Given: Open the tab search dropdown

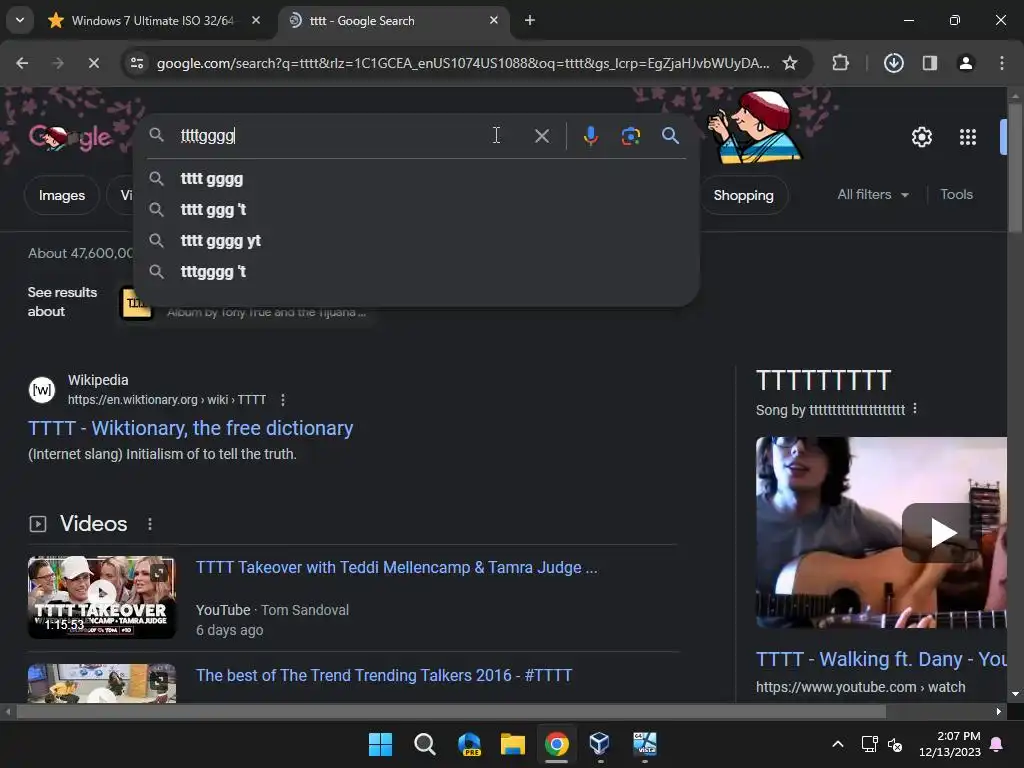Looking at the screenshot, I should pyautogui.click(x=20, y=20).
